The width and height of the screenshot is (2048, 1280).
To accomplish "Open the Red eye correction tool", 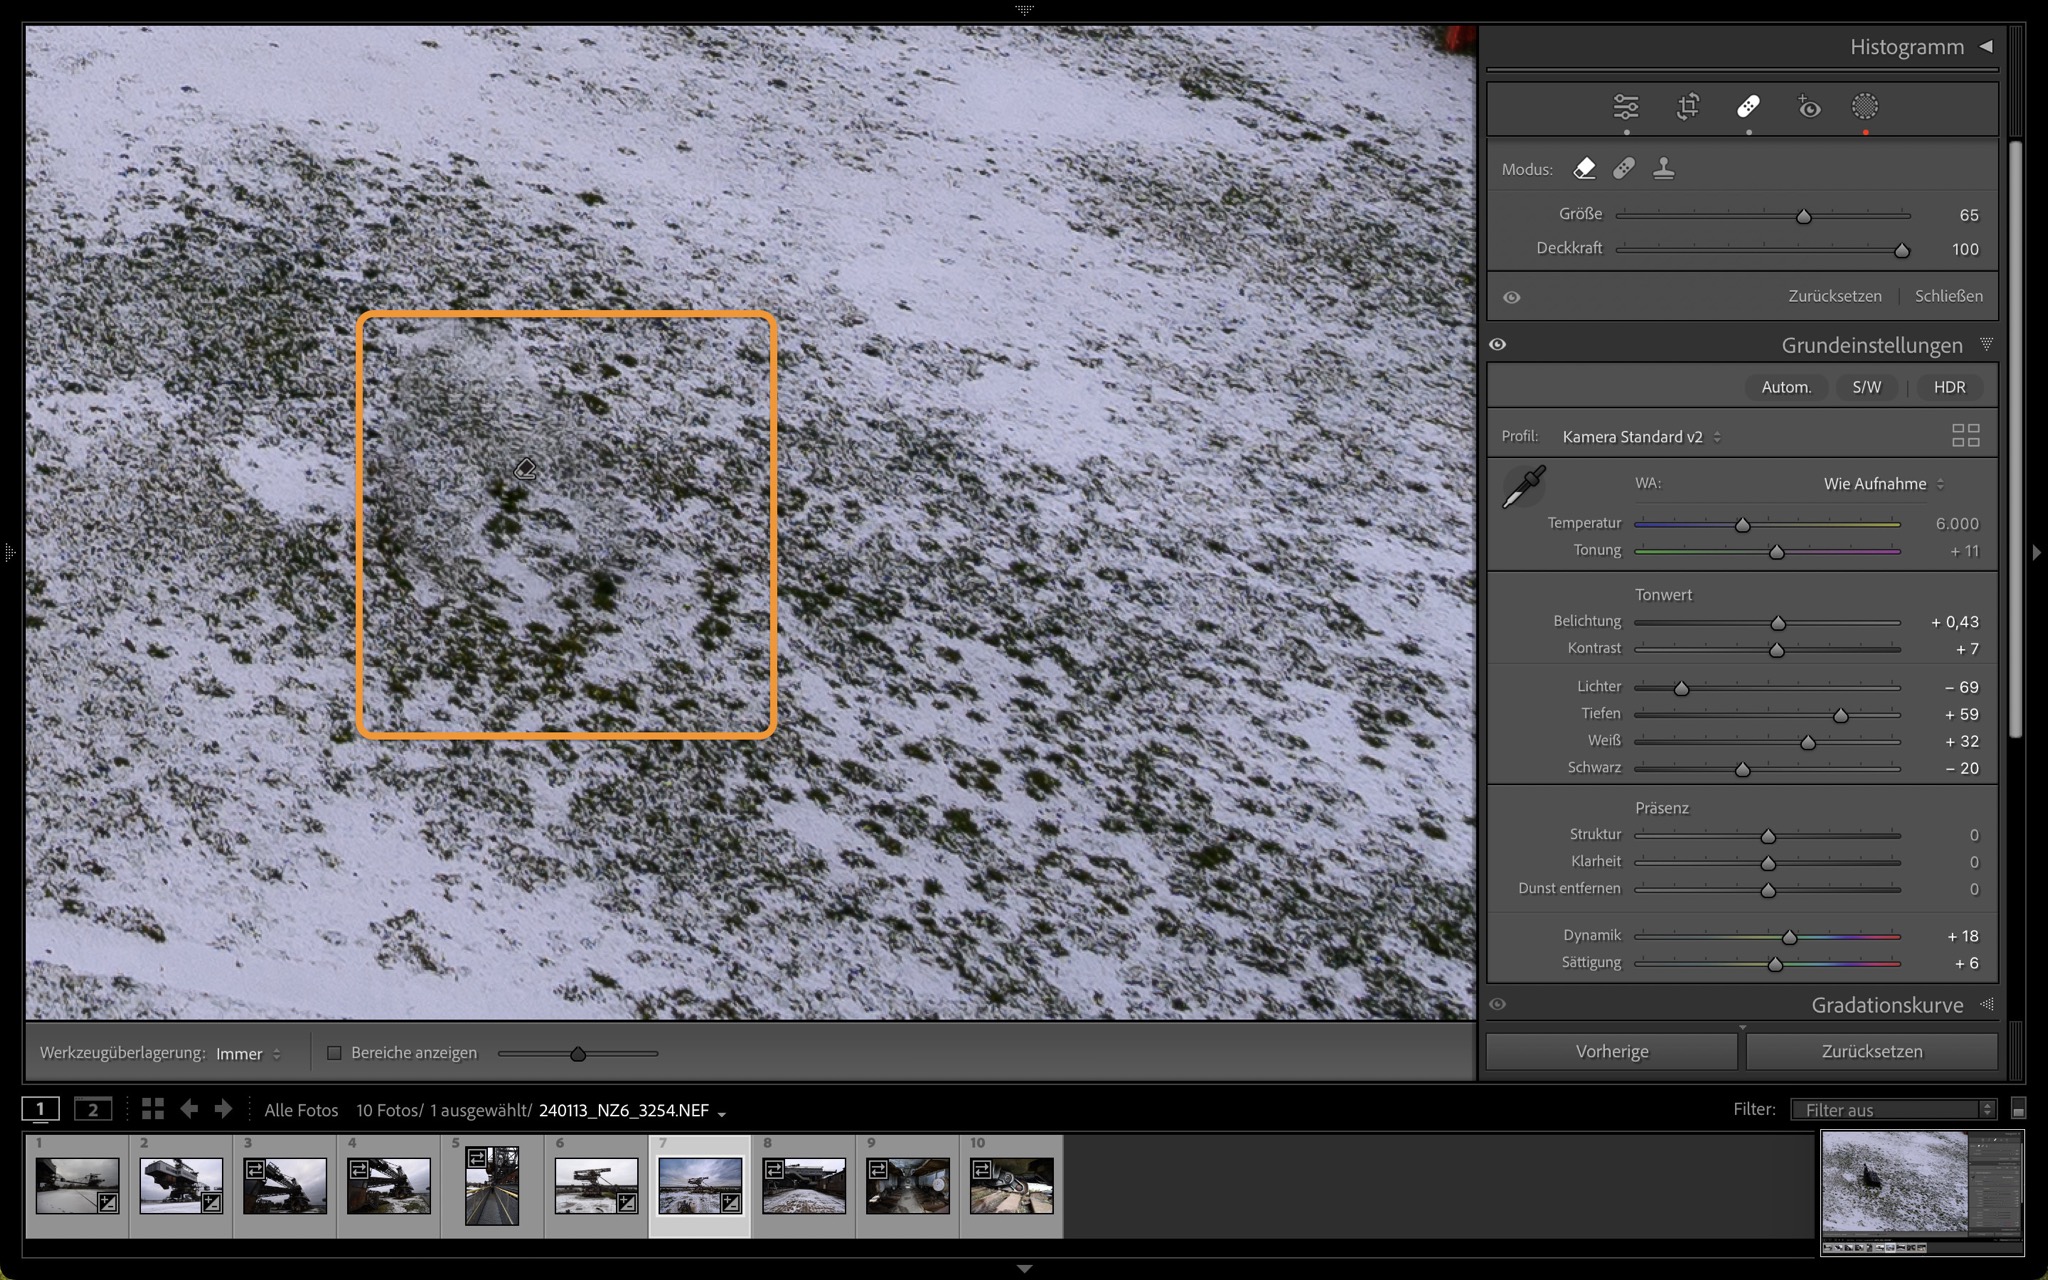I will (1808, 107).
